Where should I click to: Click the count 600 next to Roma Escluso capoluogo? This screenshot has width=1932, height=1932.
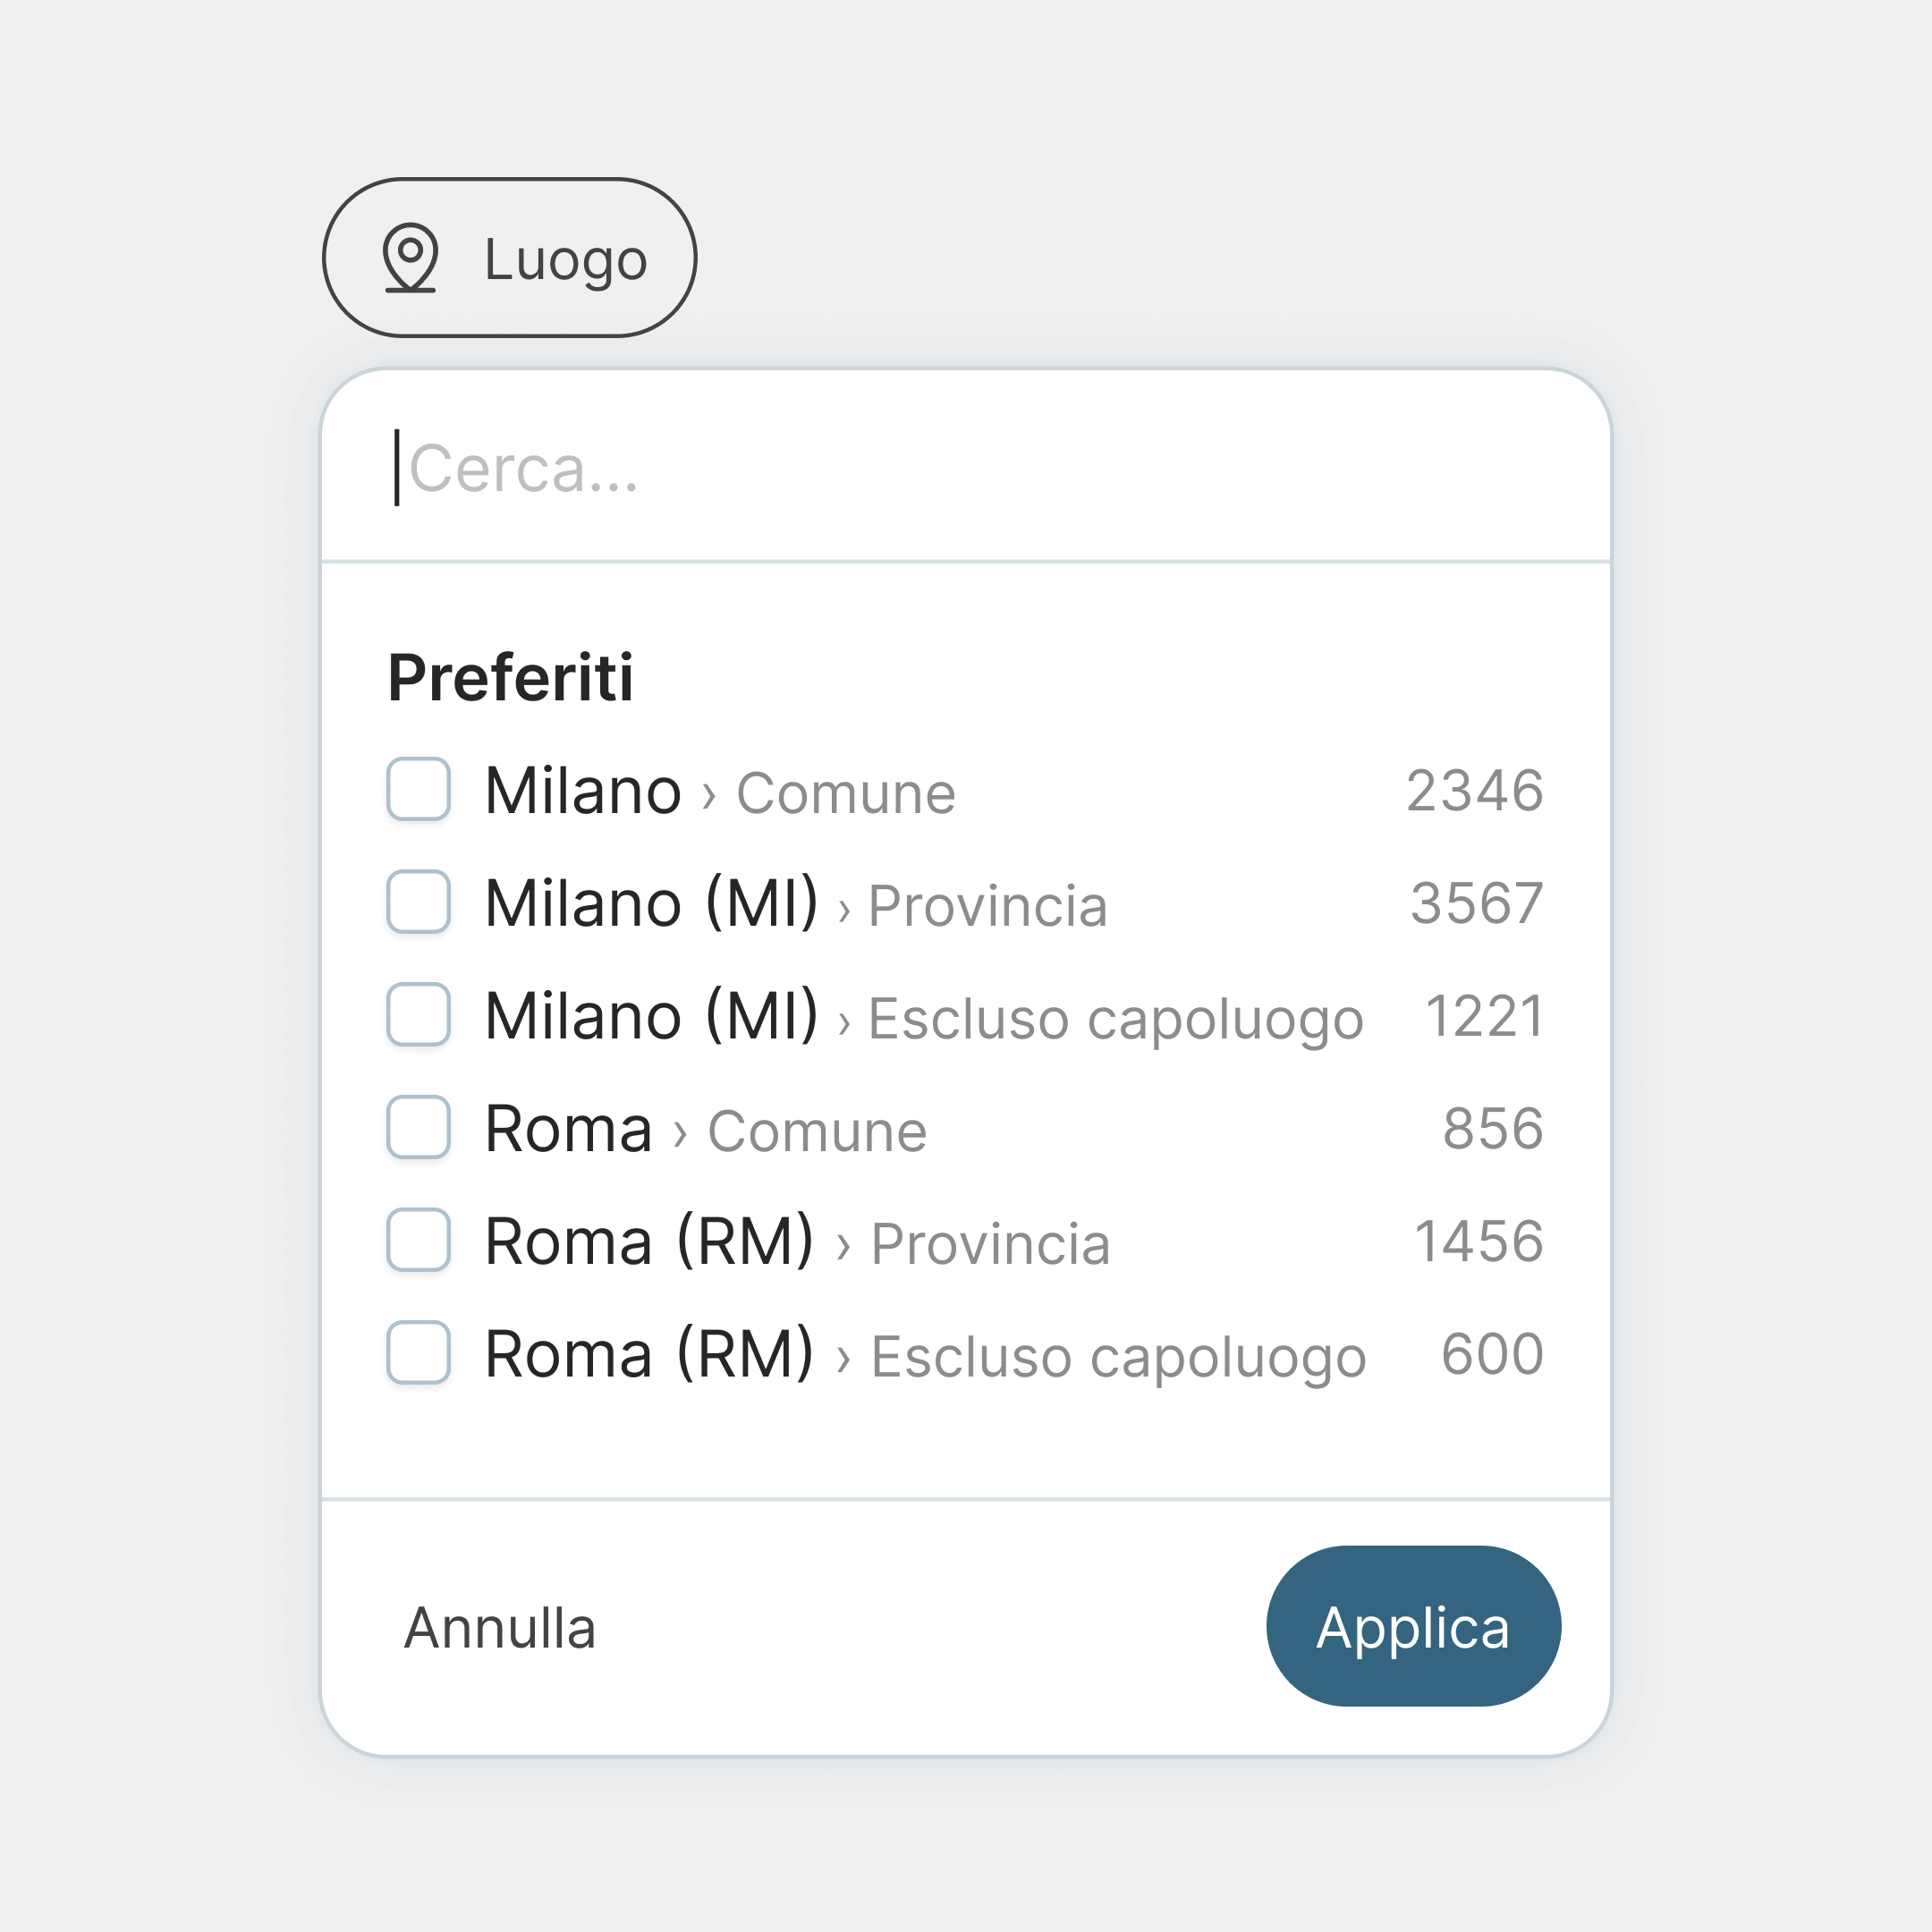coord(1490,1357)
